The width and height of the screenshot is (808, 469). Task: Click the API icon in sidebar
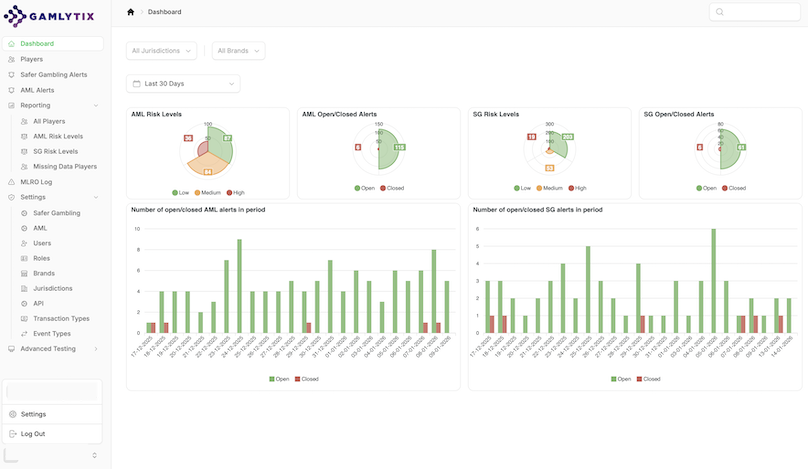click(23, 303)
